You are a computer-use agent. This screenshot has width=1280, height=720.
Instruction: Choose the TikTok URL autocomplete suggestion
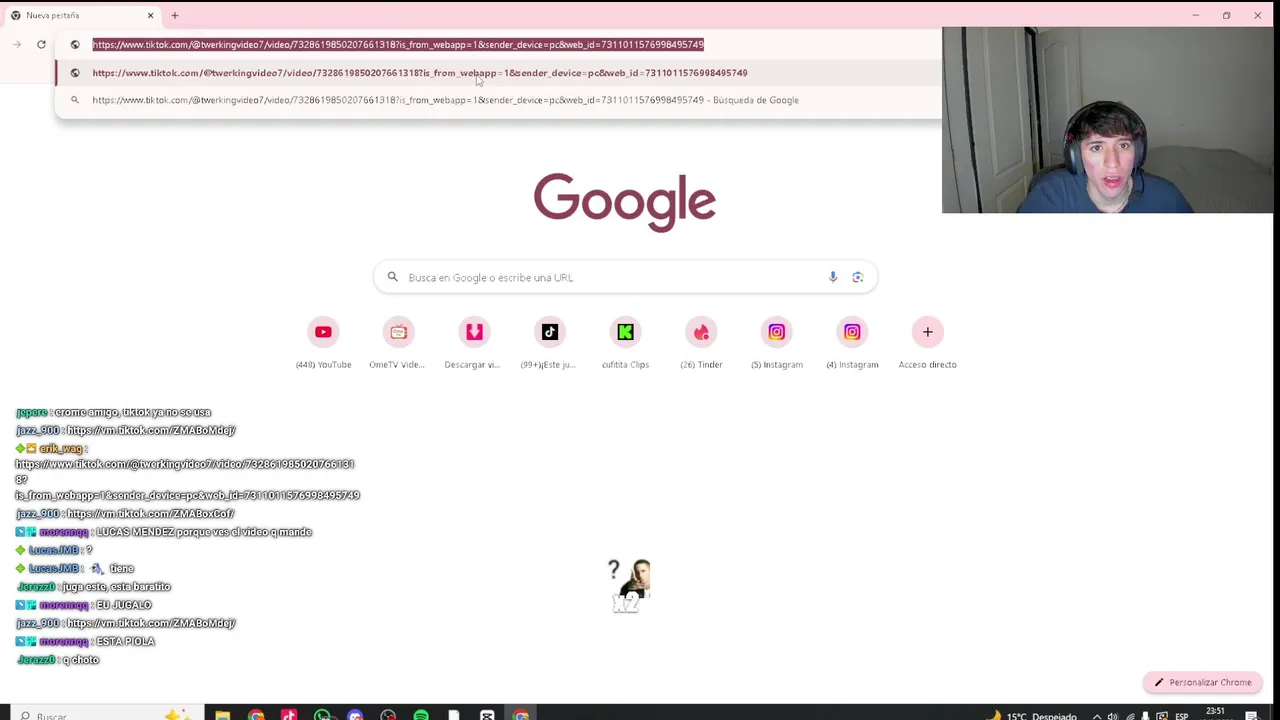(x=498, y=73)
